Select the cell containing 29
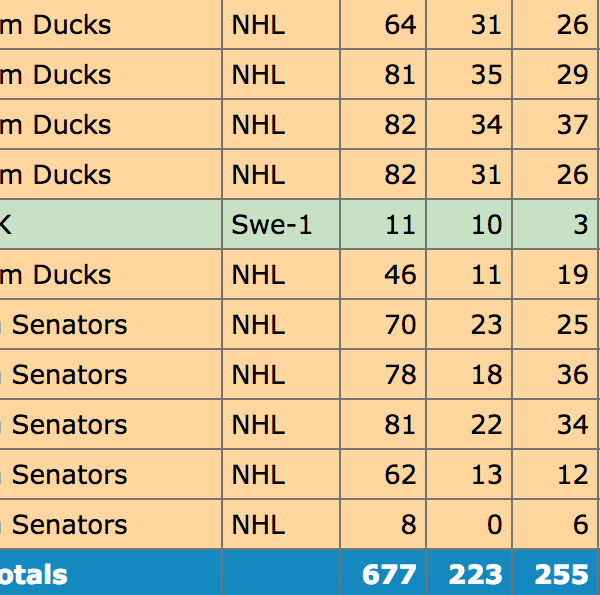The image size is (600, 595). pos(573,75)
